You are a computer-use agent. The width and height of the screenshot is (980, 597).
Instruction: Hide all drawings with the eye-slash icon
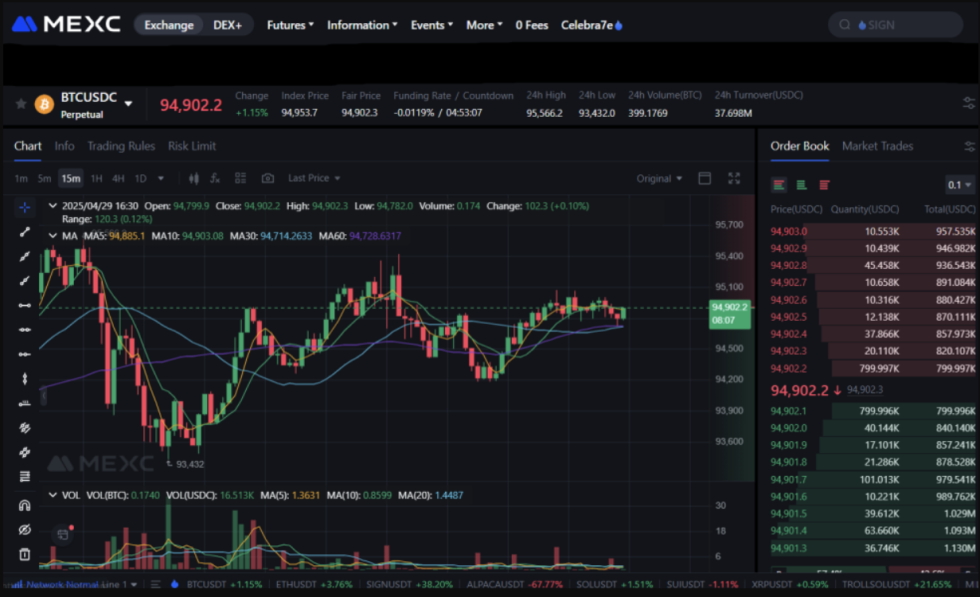point(24,529)
